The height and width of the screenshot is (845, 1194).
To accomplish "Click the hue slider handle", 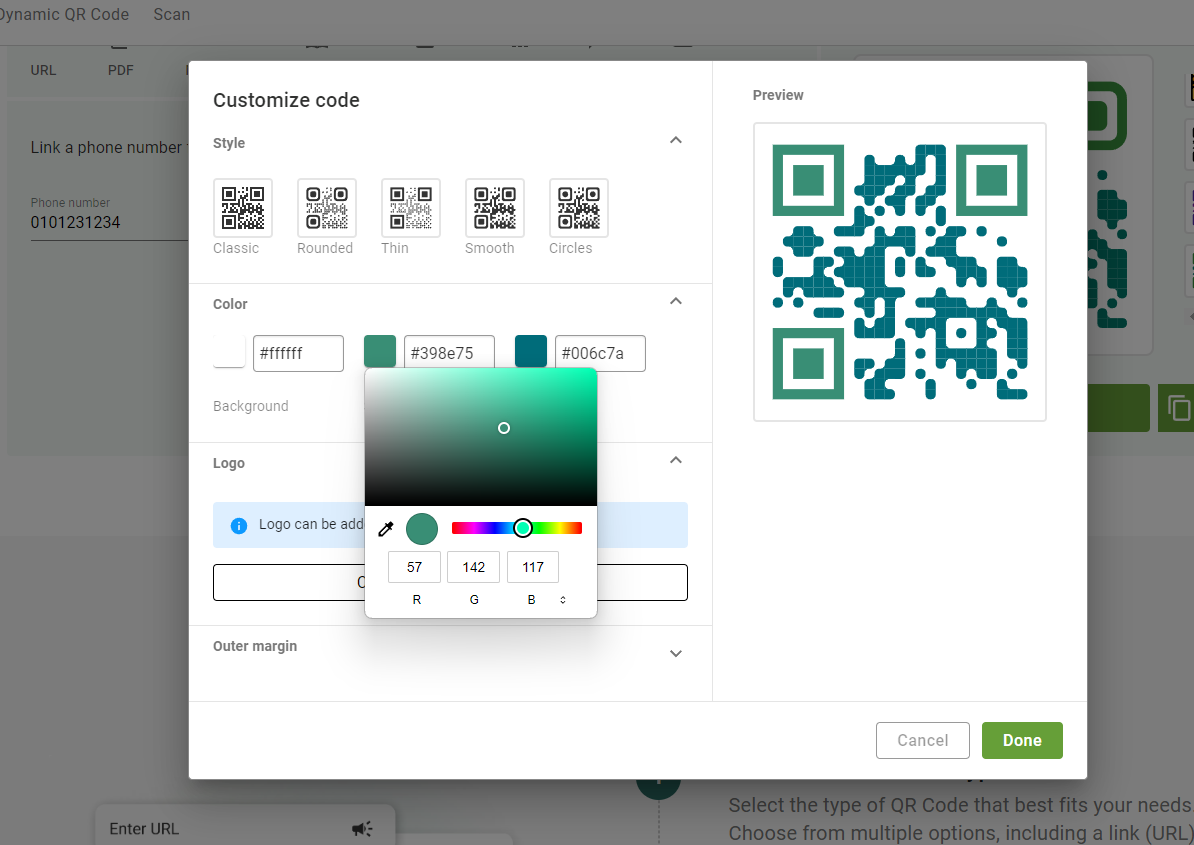I will (522, 528).
